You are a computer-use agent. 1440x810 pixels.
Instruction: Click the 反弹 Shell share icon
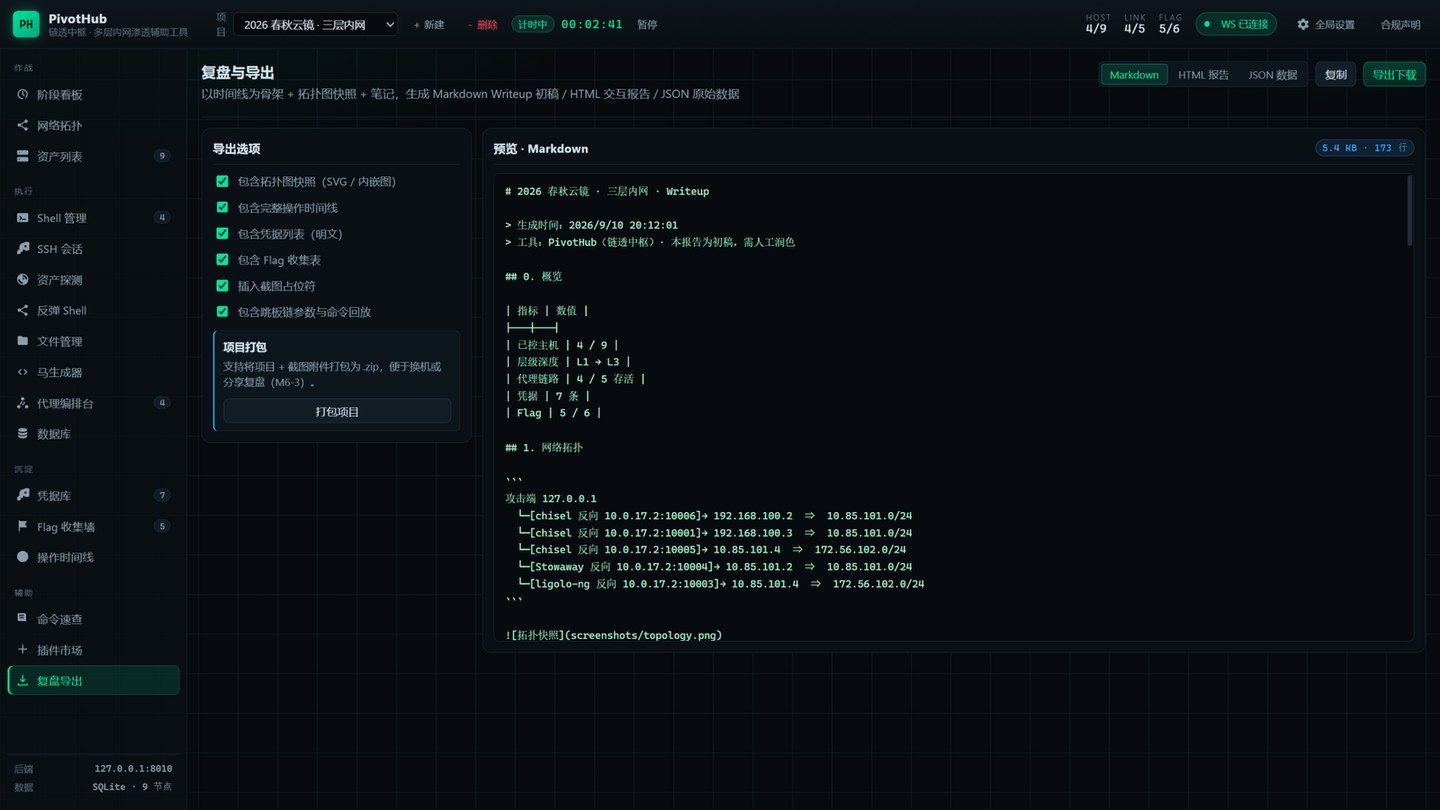[23, 311]
